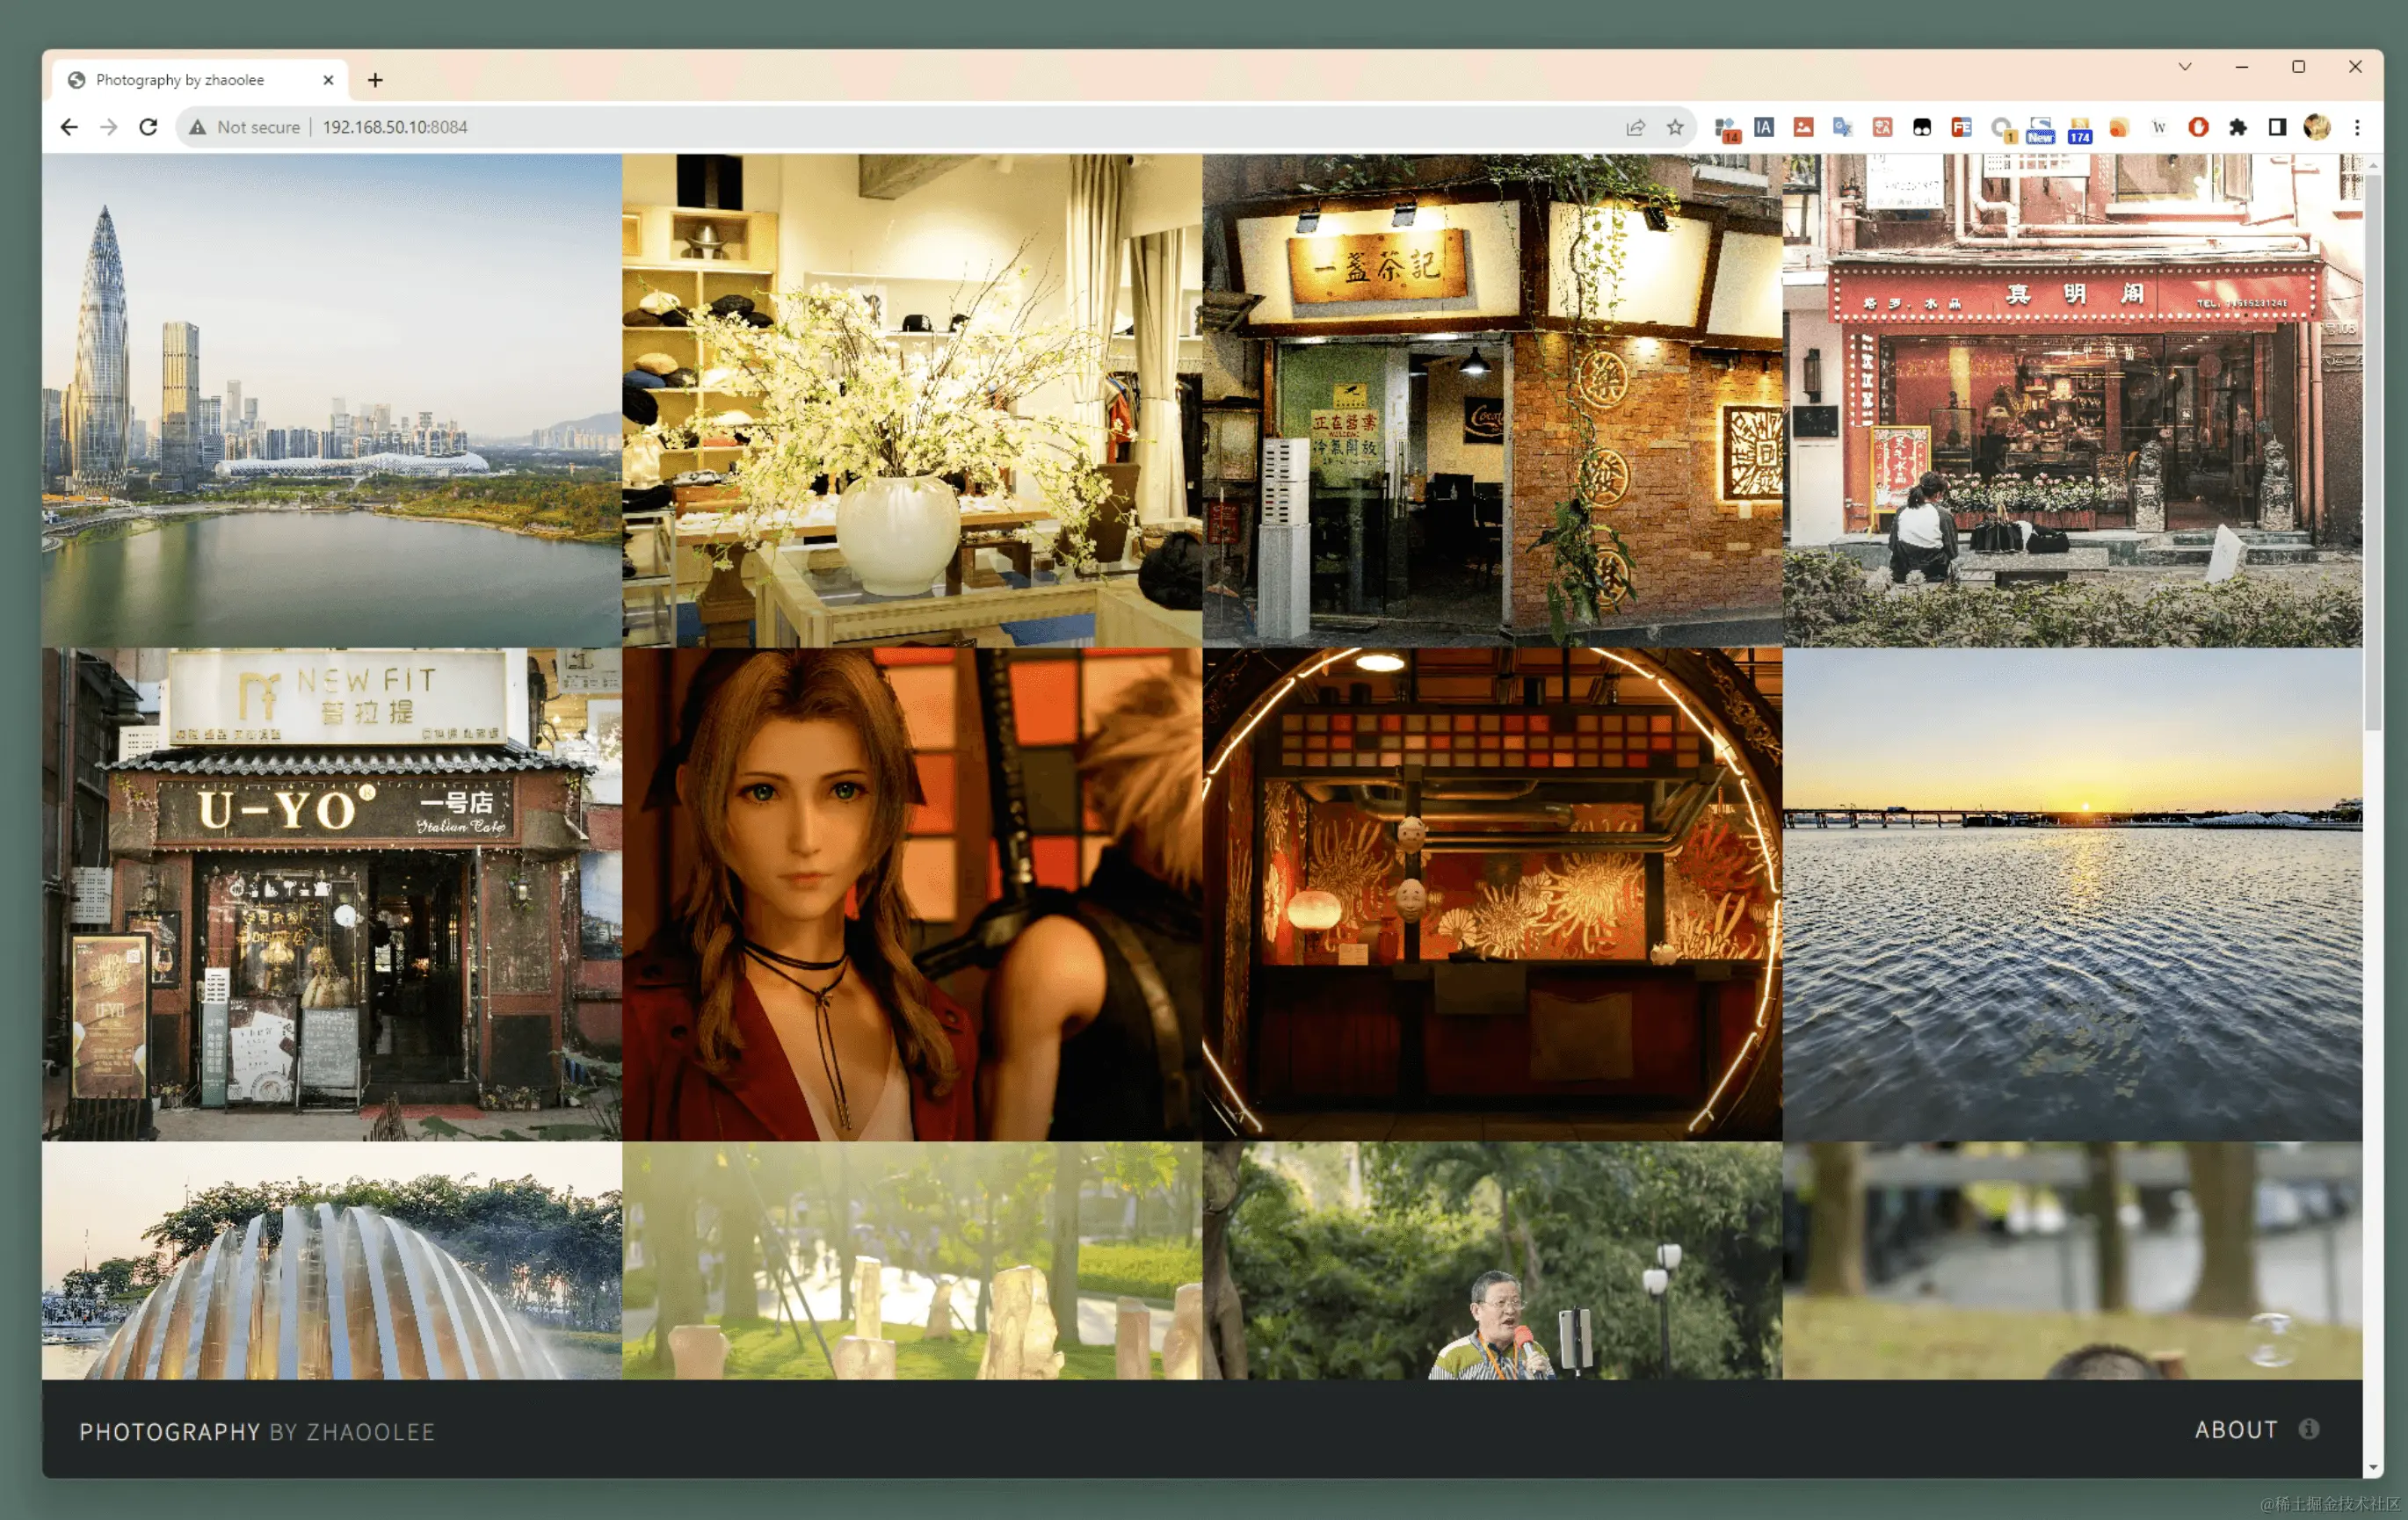
Task: Open the skyscraper skyline lake photo
Action: (x=332, y=400)
